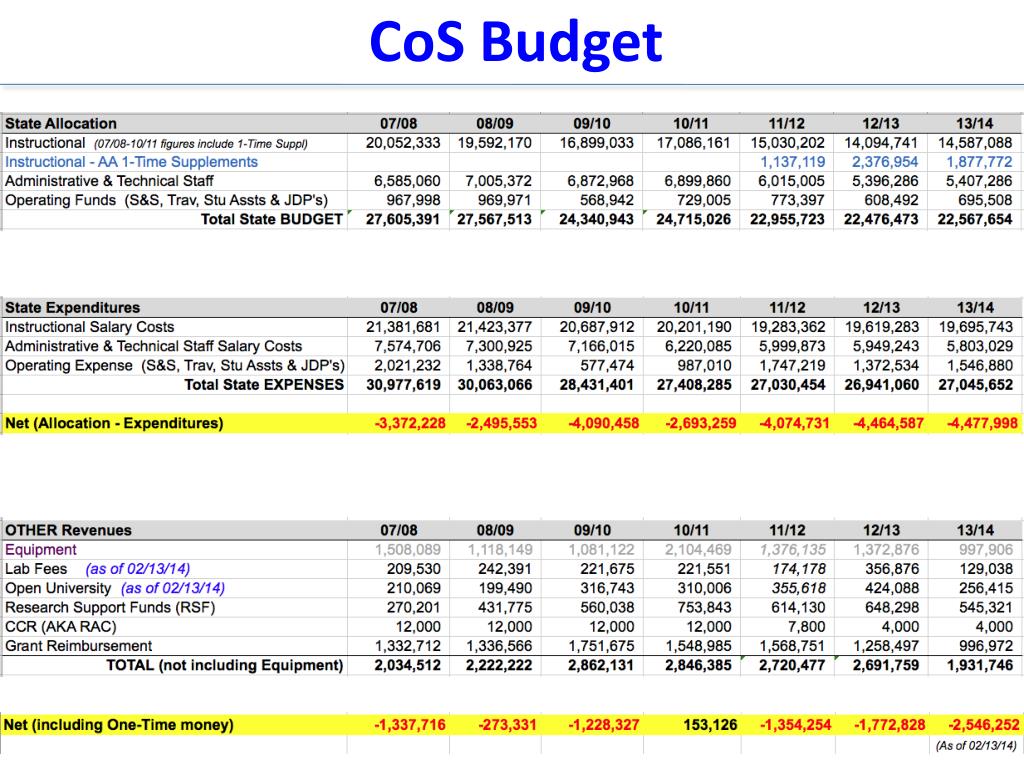Click State Expenditures header cell
This screenshot has height=768, width=1024.
pyautogui.click(x=72, y=308)
